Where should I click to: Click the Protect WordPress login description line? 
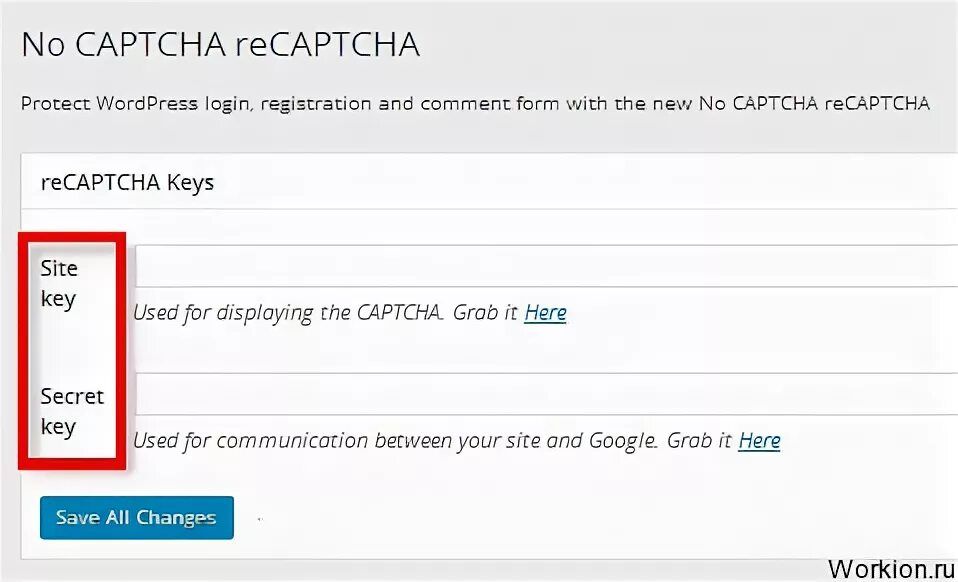[x=475, y=103]
